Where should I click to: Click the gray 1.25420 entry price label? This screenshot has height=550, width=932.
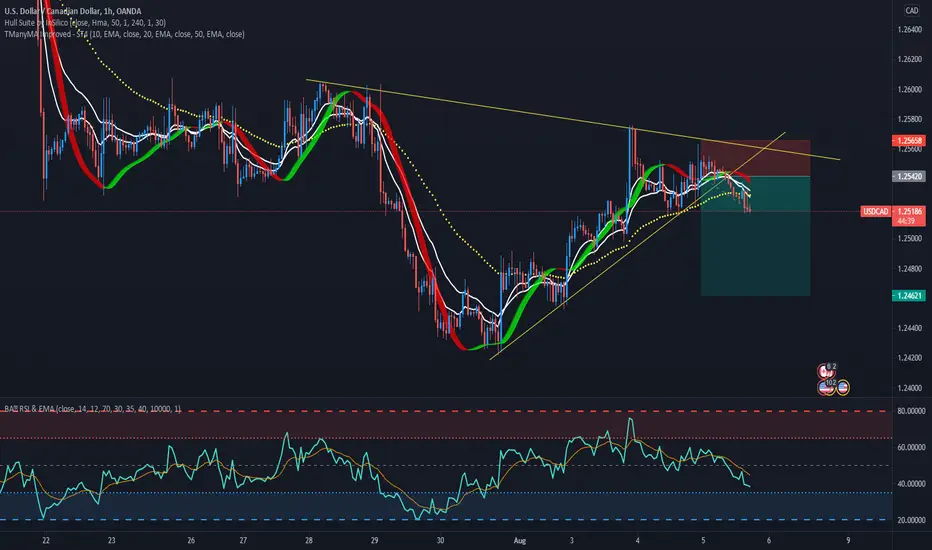[908, 177]
